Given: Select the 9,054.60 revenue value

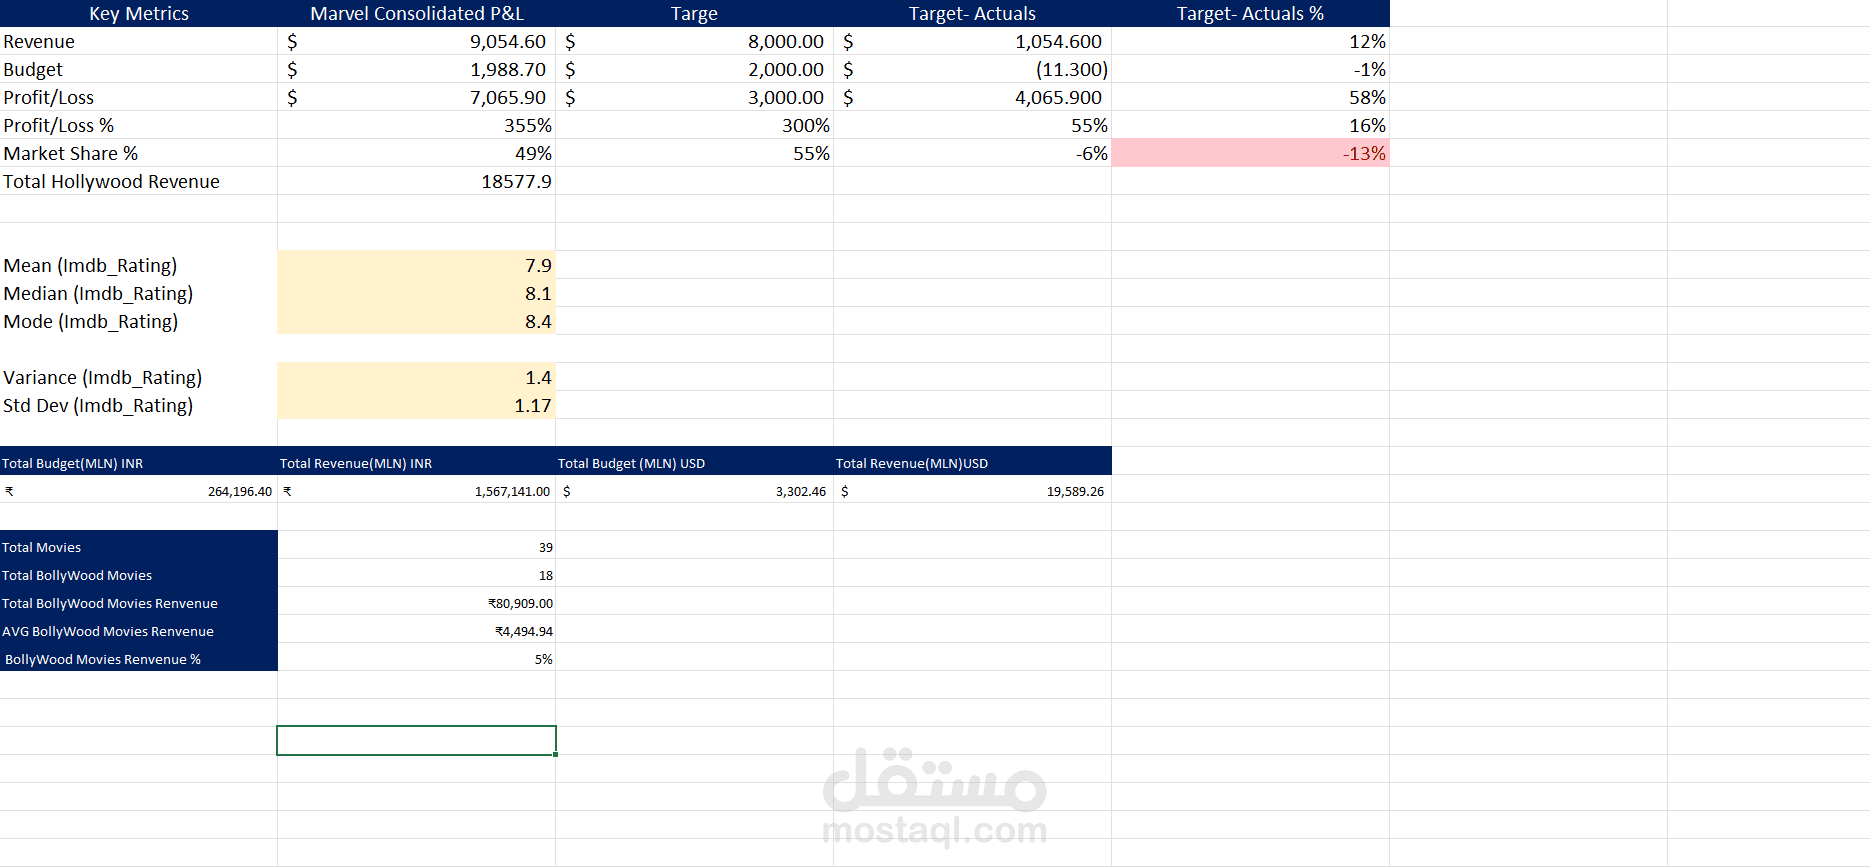Looking at the screenshot, I should pyautogui.click(x=417, y=41).
